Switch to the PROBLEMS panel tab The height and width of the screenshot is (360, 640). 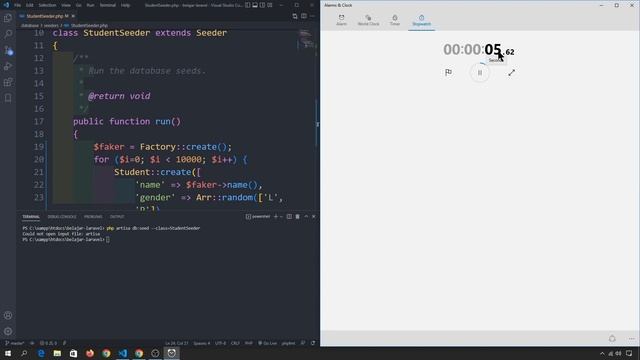point(93,217)
